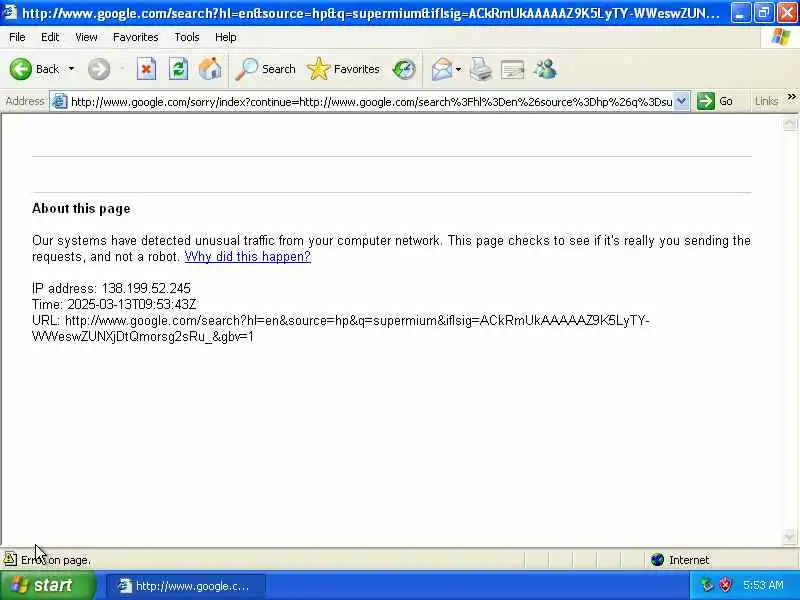
Task: Stop page loading with red X icon
Action: click(146, 69)
